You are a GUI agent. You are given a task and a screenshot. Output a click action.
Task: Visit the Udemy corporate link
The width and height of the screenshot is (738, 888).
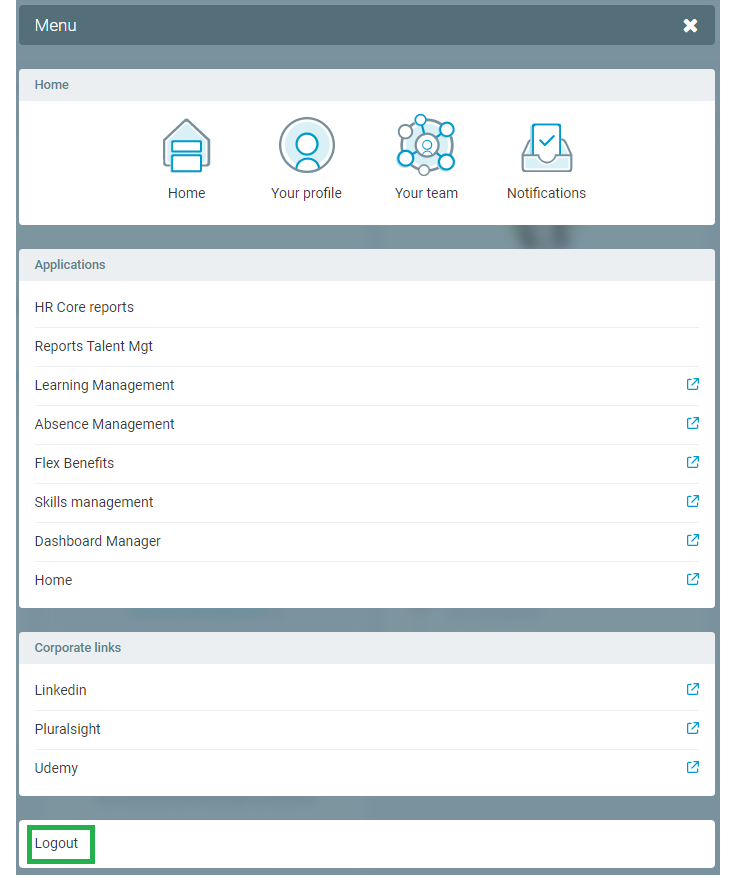(x=367, y=769)
